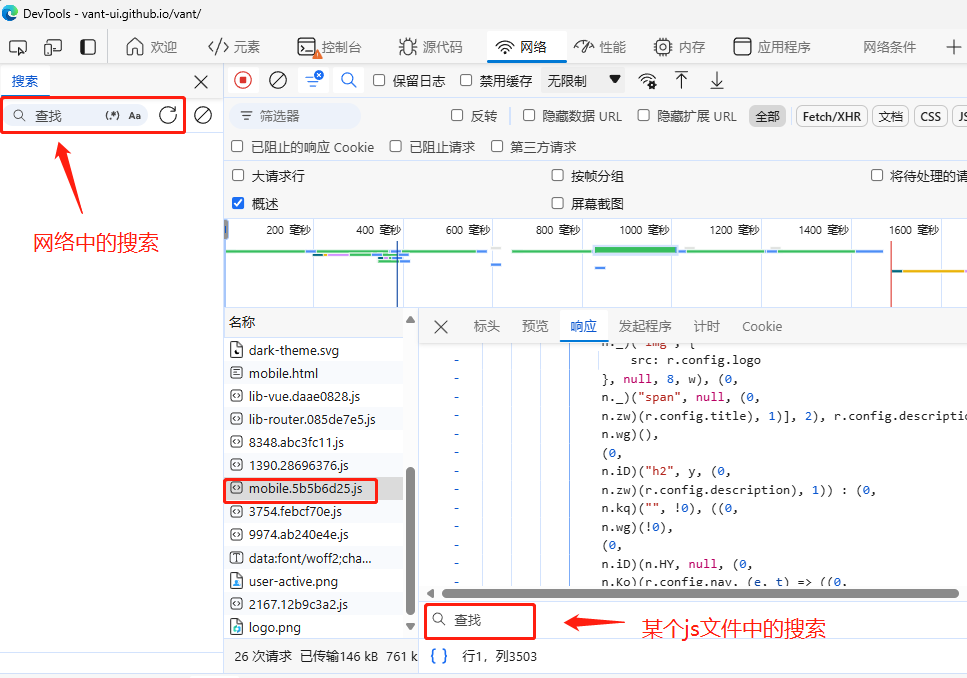967x678 pixels.
Task: Refresh search results with the circular arrow
Action: pos(168,115)
